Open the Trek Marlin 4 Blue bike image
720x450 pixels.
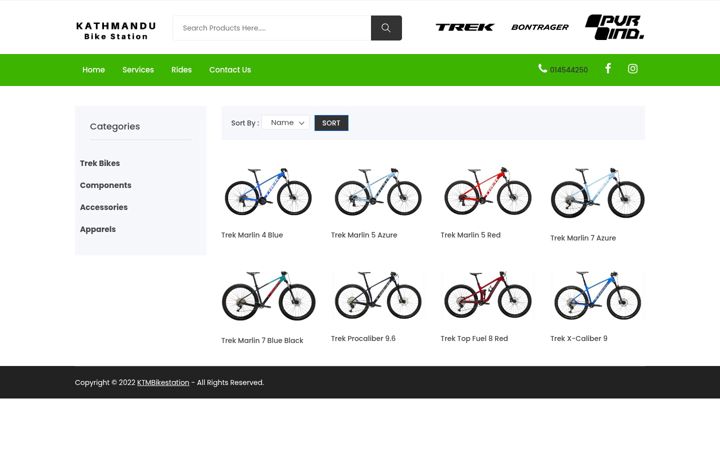268,191
